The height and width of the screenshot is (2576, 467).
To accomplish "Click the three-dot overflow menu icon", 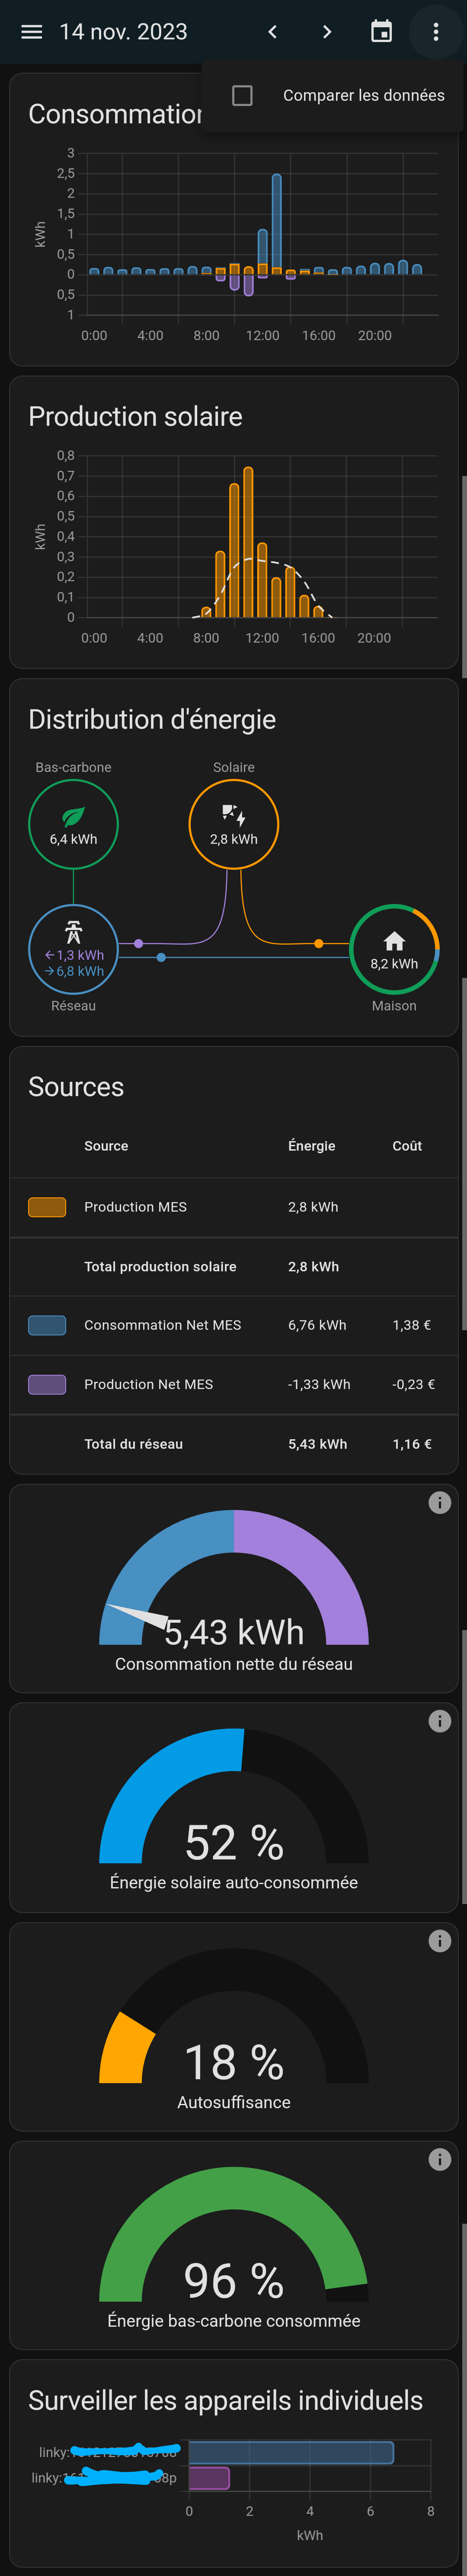I will click(436, 32).
